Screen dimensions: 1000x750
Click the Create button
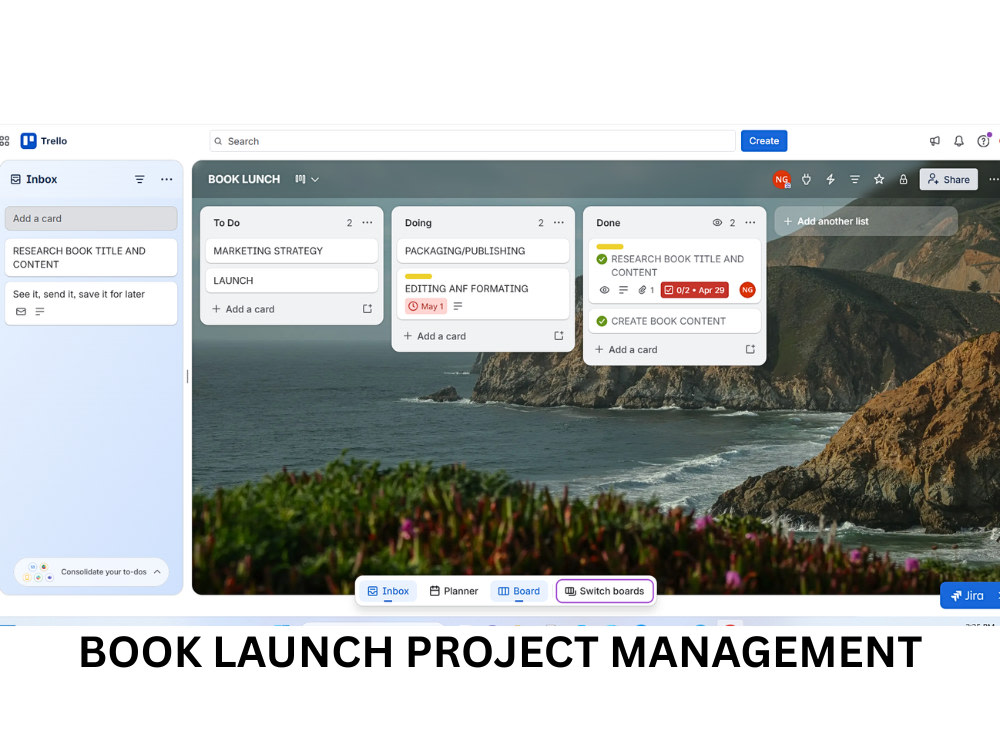click(764, 141)
